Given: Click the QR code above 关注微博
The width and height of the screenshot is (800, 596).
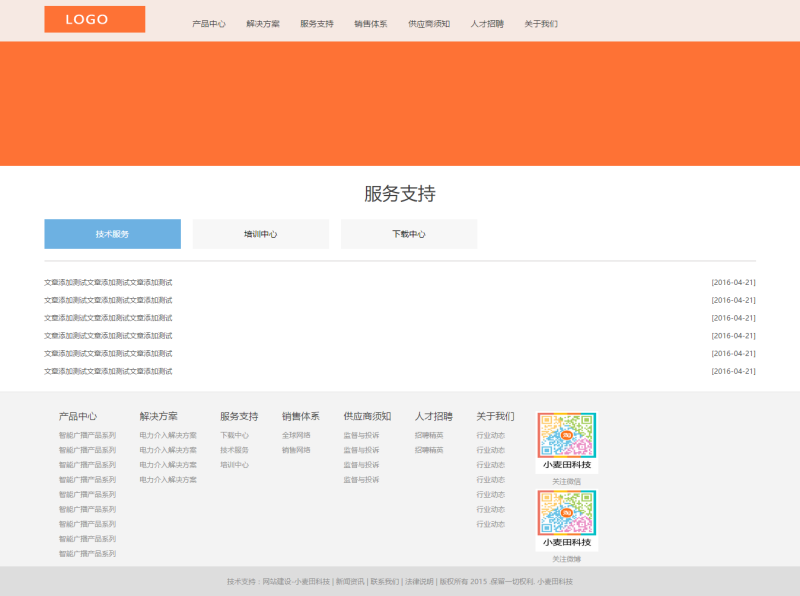Looking at the screenshot, I should click(567, 520).
